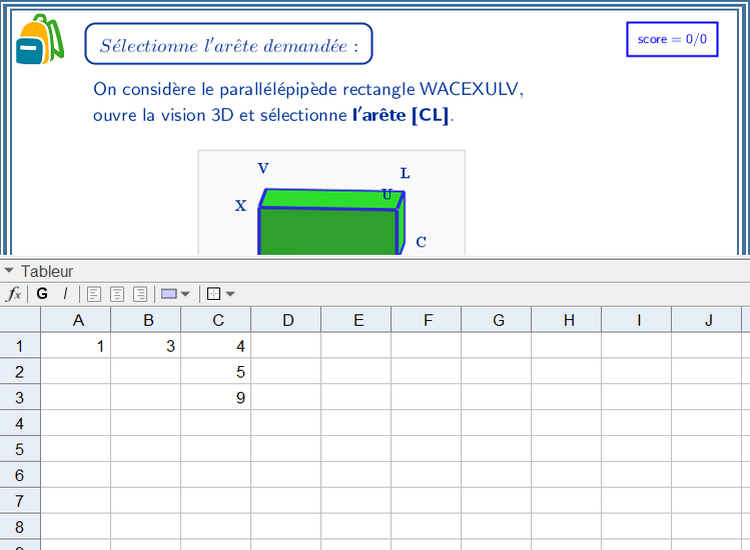
Task: Select row 6 header
Action: click(x=20, y=474)
